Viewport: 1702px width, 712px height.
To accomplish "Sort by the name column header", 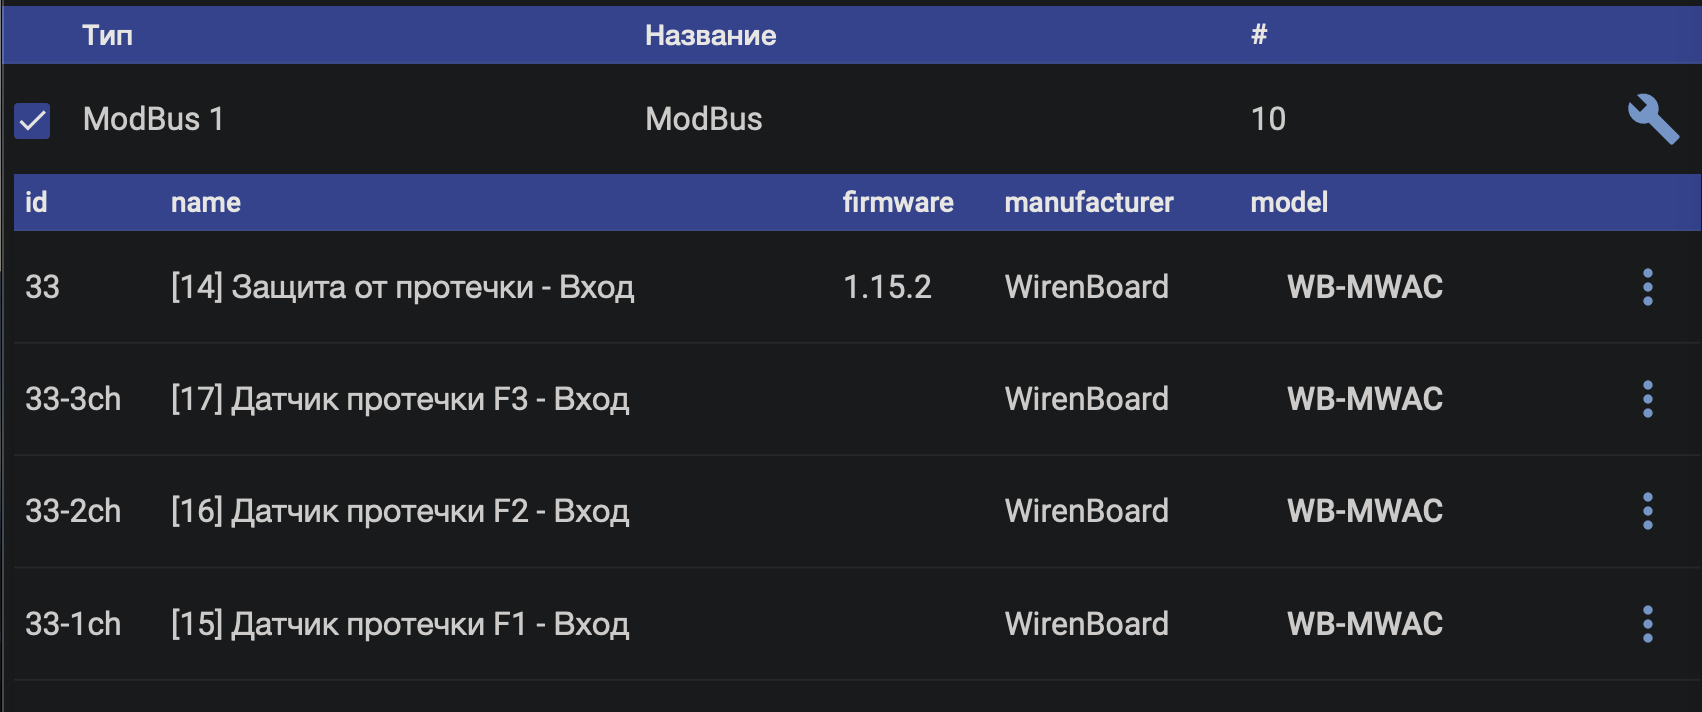I will pyautogui.click(x=206, y=202).
